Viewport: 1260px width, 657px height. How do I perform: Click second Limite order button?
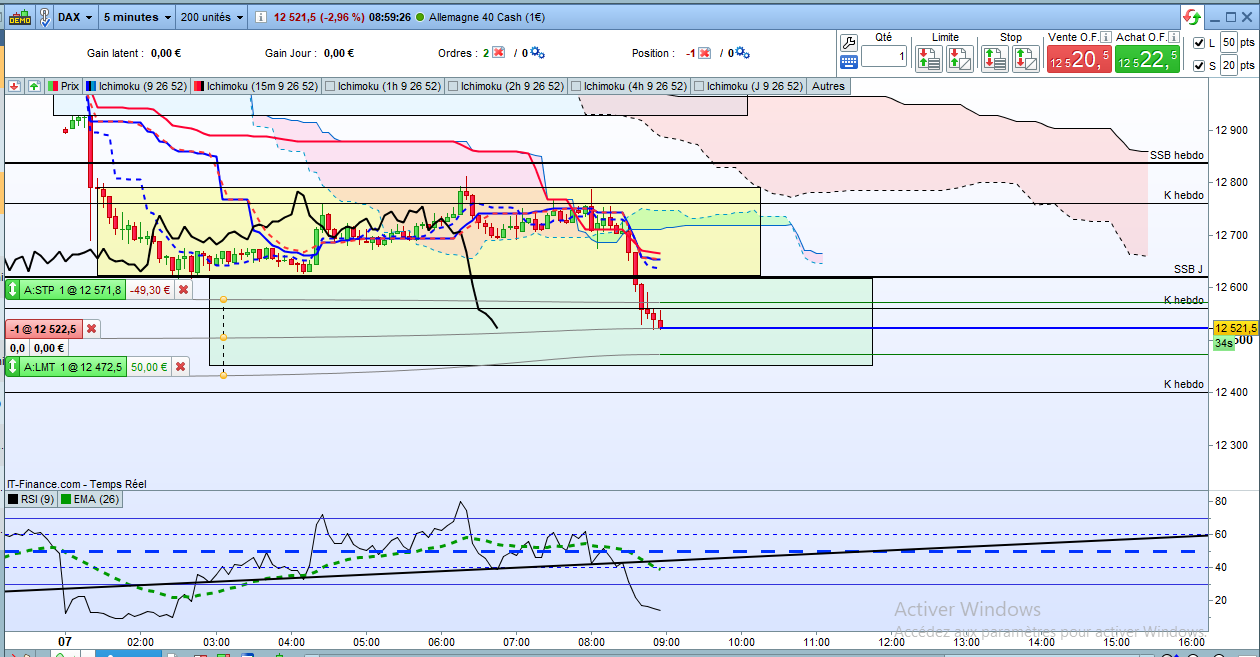pyautogui.click(x=959, y=59)
